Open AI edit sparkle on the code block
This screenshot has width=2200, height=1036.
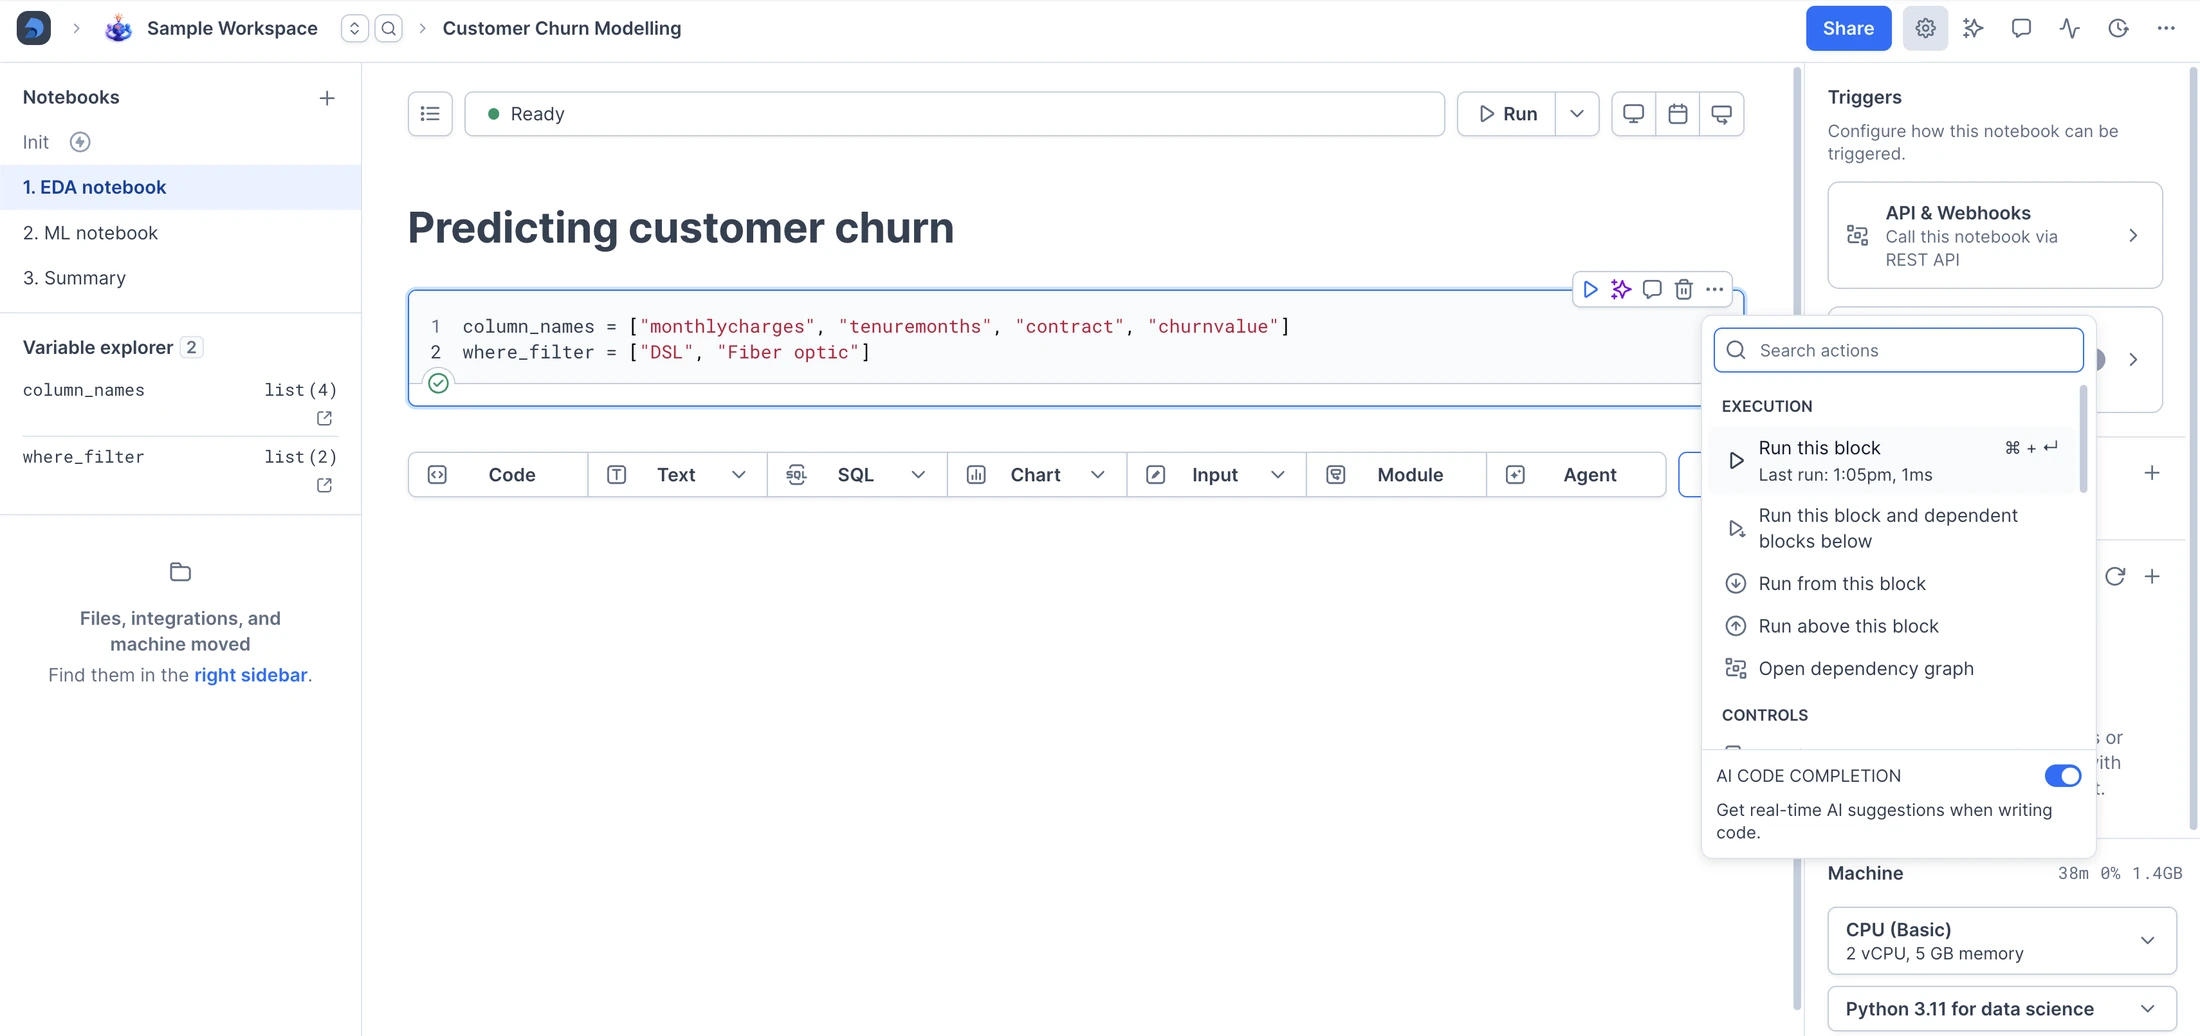point(1621,290)
